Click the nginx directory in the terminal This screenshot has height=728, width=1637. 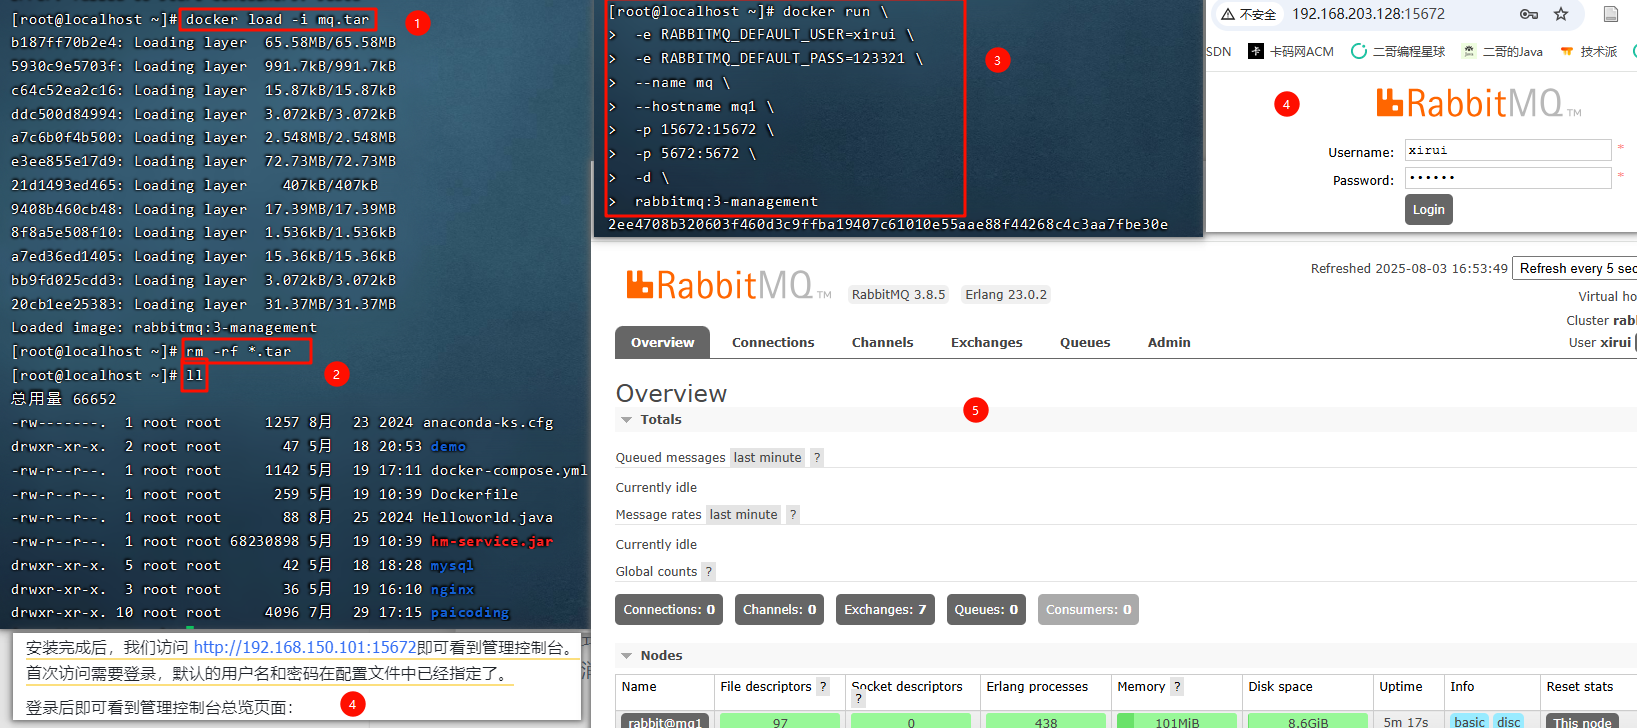coord(453,589)
